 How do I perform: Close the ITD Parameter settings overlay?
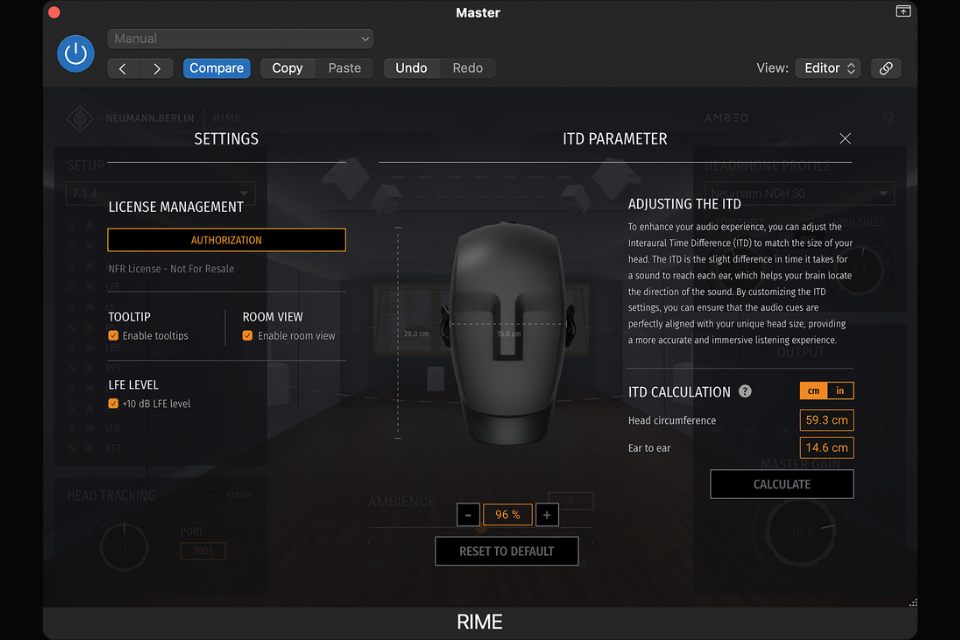[845, 138]
